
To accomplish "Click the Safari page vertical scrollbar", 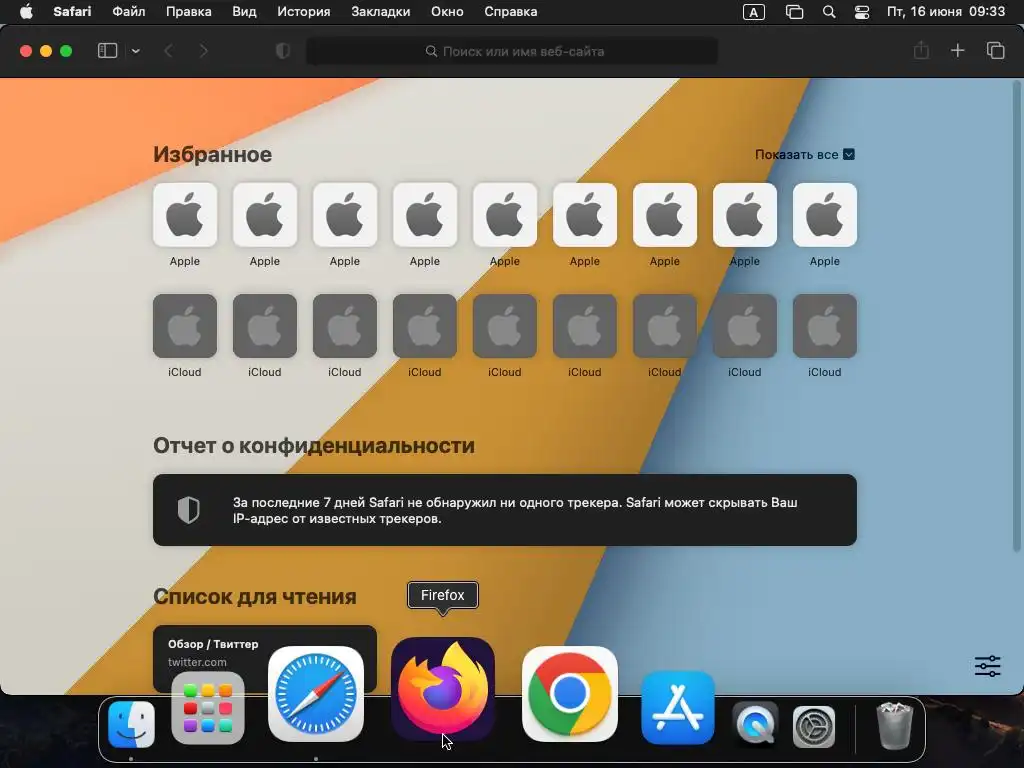I will [x=1016, y=317].
